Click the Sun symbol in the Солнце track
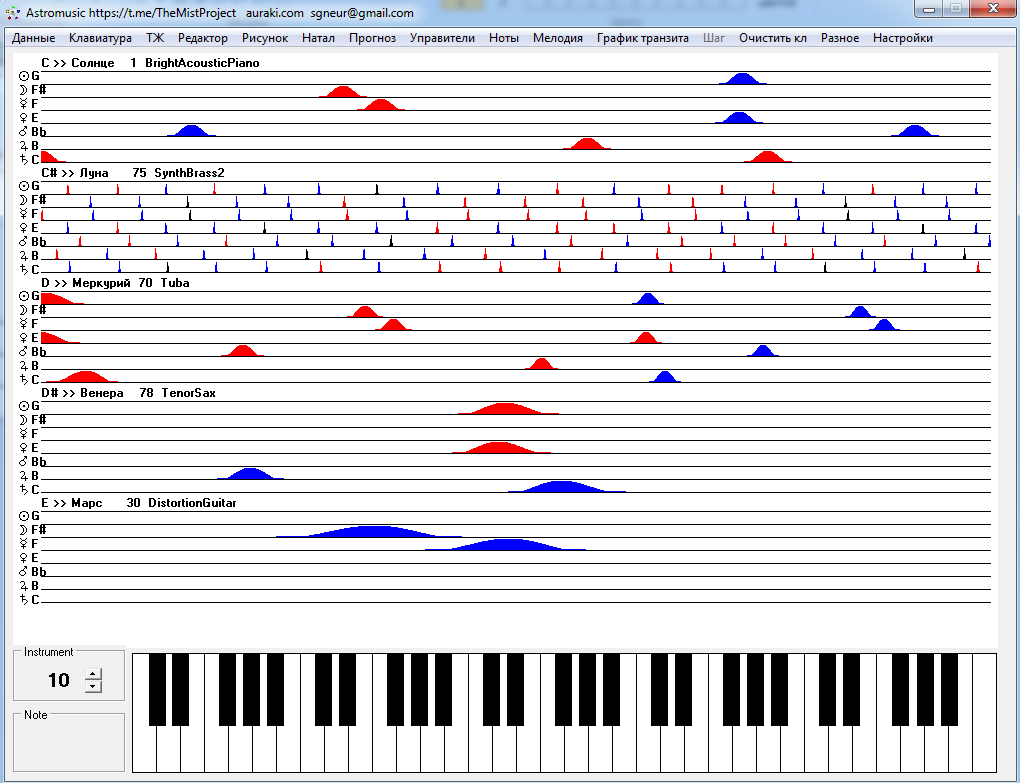The height and width of the screenshot is (783, 1020). point(24,76)
